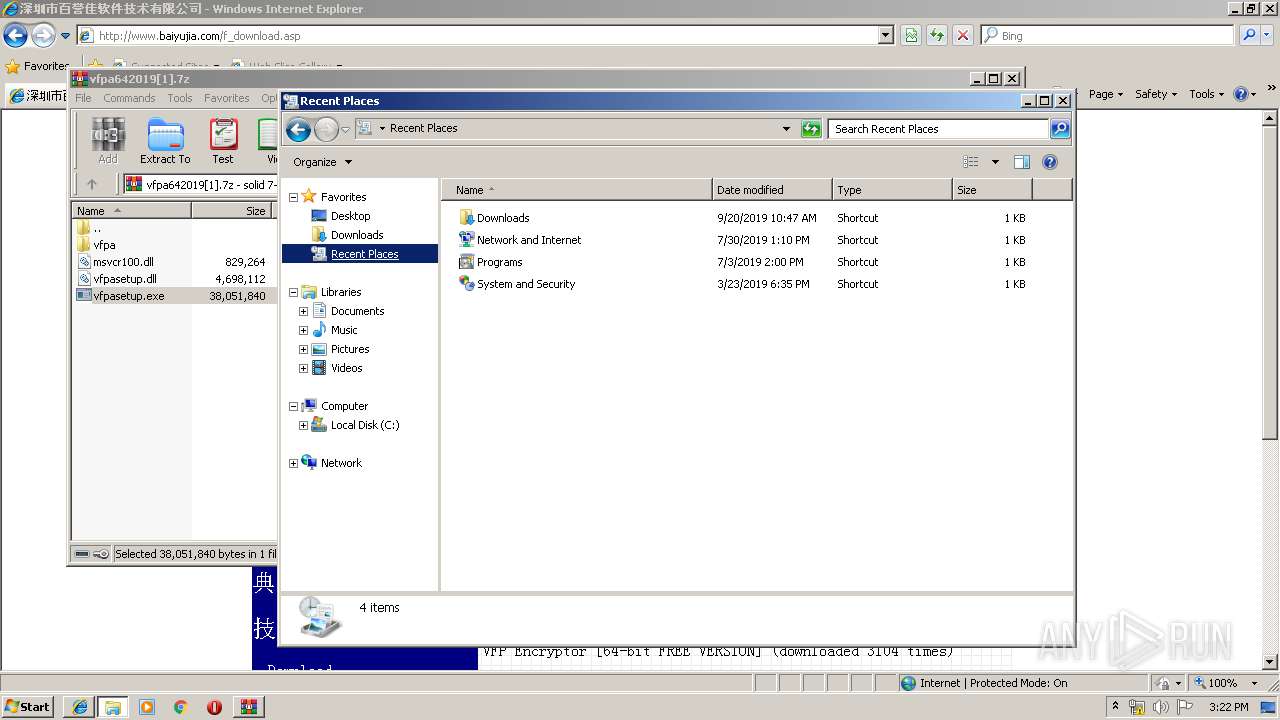The image size is (1280, 720).
Task: Click the Size column header in Explorer
Action: 992,190
